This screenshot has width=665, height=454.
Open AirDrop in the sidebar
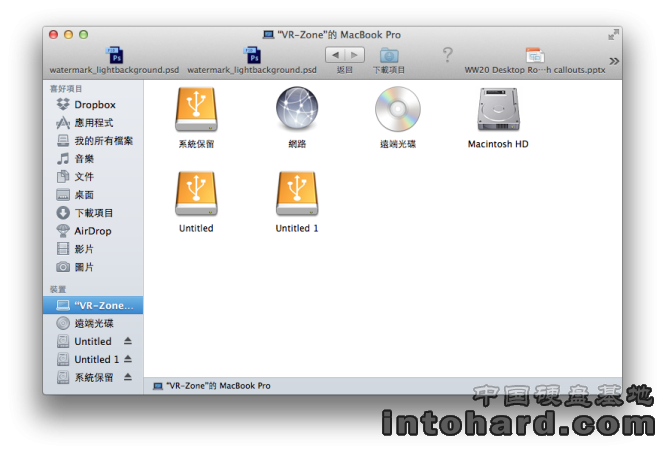coord(93,231)
